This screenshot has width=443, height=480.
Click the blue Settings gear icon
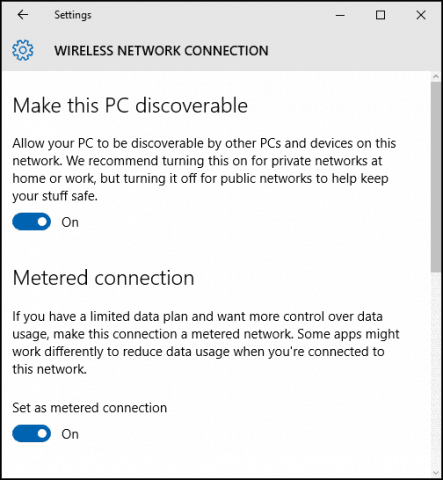[23, 50]
